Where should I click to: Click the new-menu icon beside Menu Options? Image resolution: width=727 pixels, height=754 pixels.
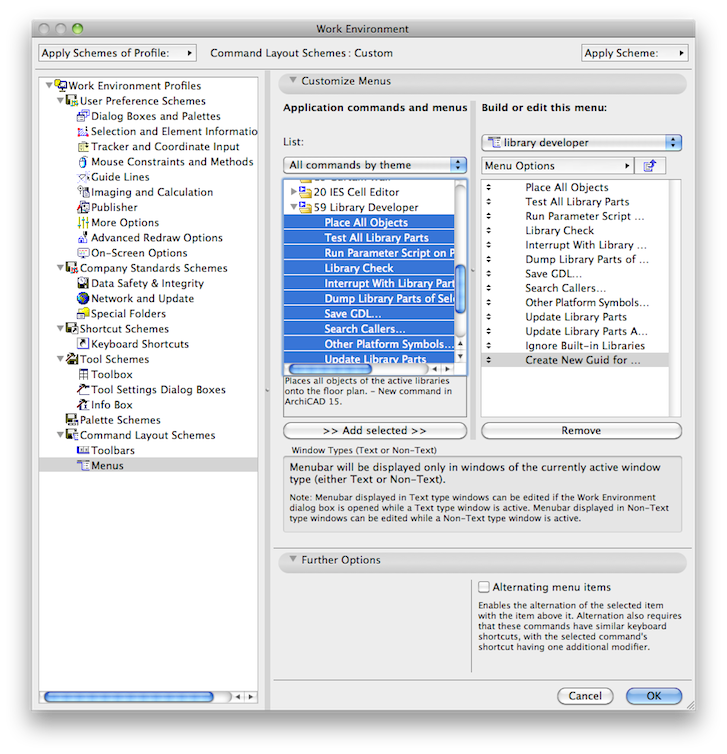(650, 166)
